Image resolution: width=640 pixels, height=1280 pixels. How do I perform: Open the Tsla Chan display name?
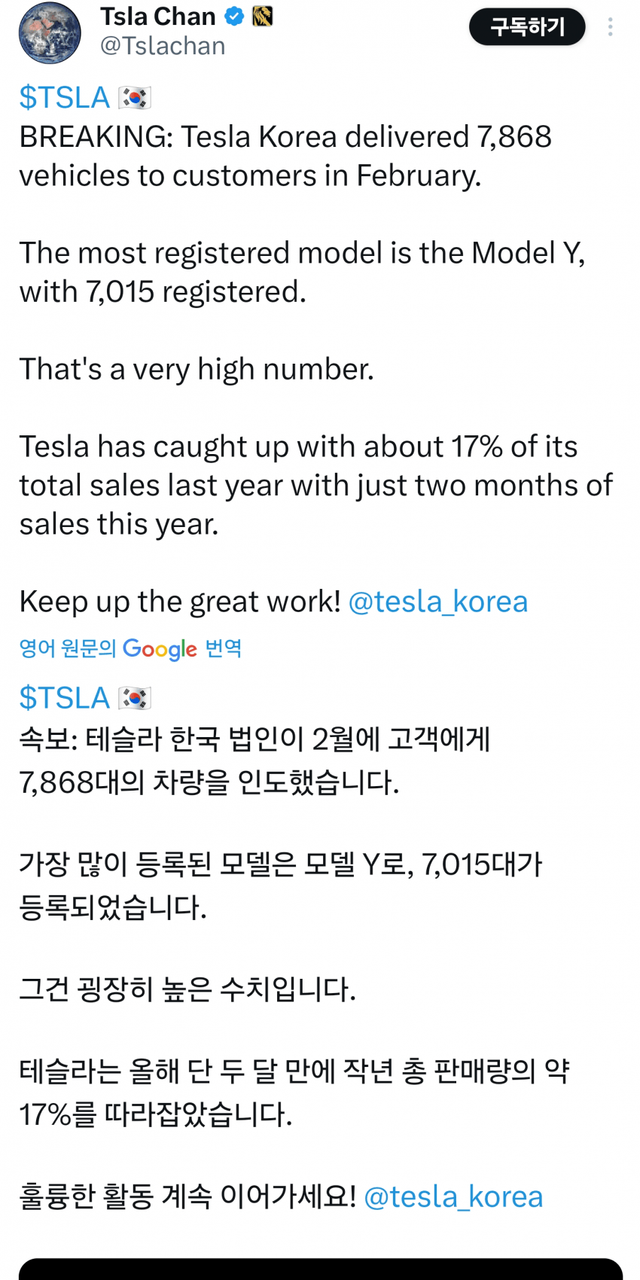[158, 16]
